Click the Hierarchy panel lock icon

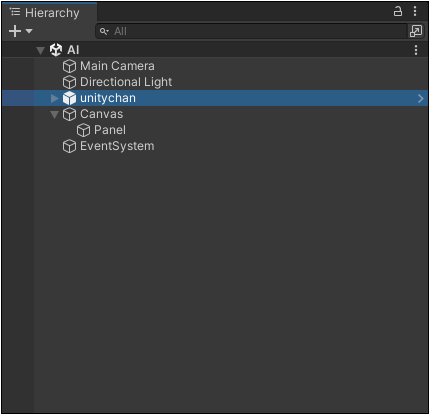click(x=398, y=11)
